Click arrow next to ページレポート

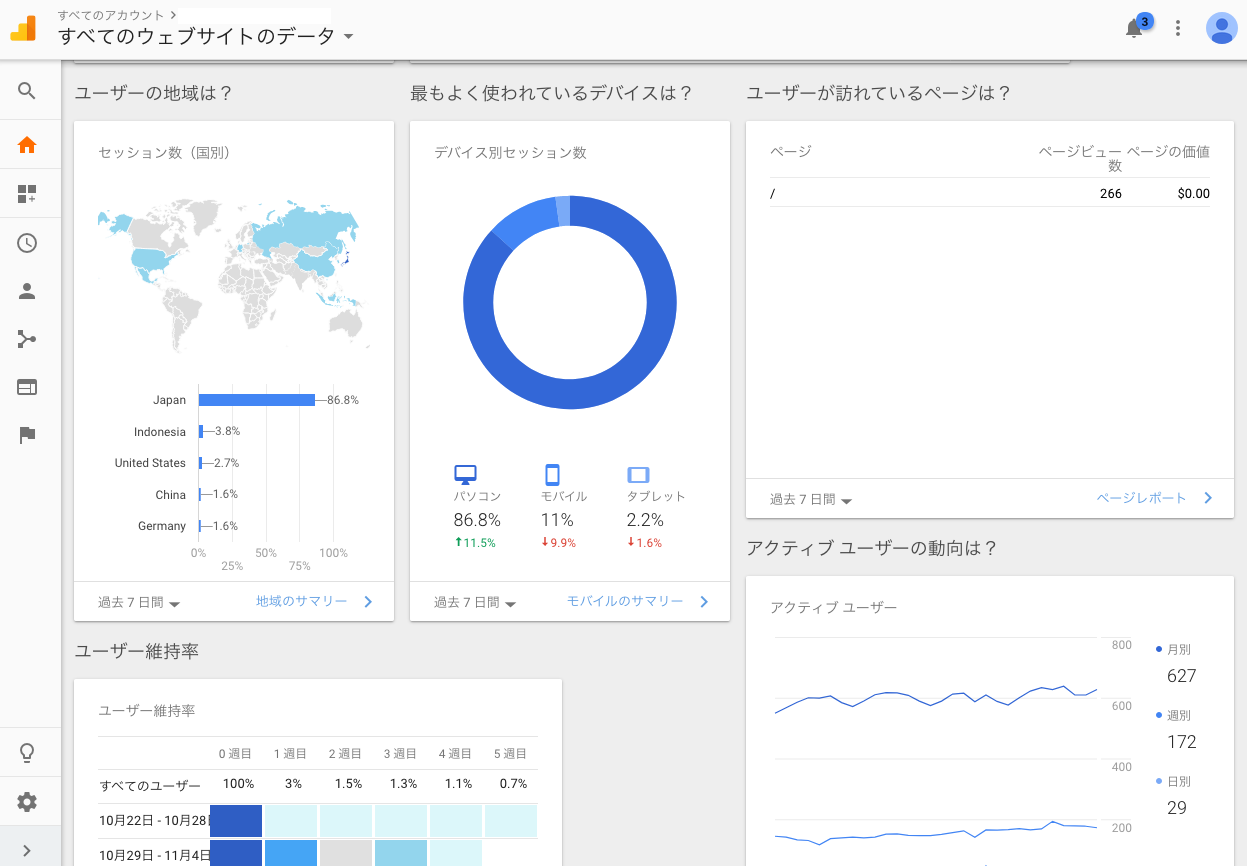point(1208,498)
